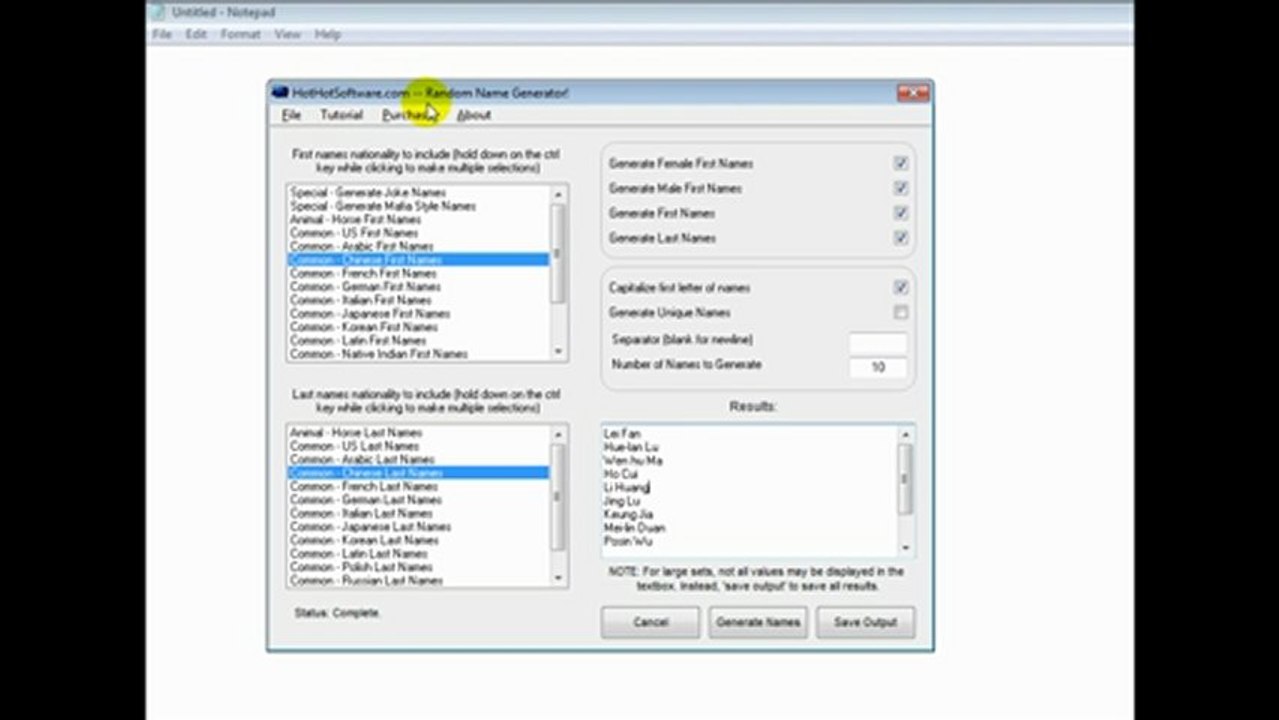Click the Generate Names button

(x=758, y=622)
